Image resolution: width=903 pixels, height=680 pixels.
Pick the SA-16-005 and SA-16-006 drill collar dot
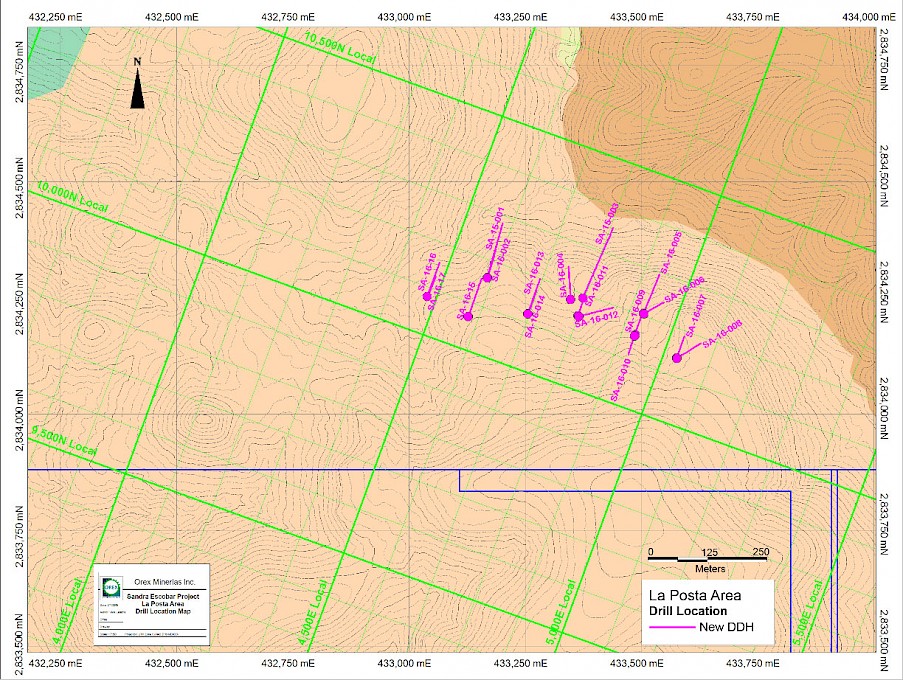[x=644, y=314]
